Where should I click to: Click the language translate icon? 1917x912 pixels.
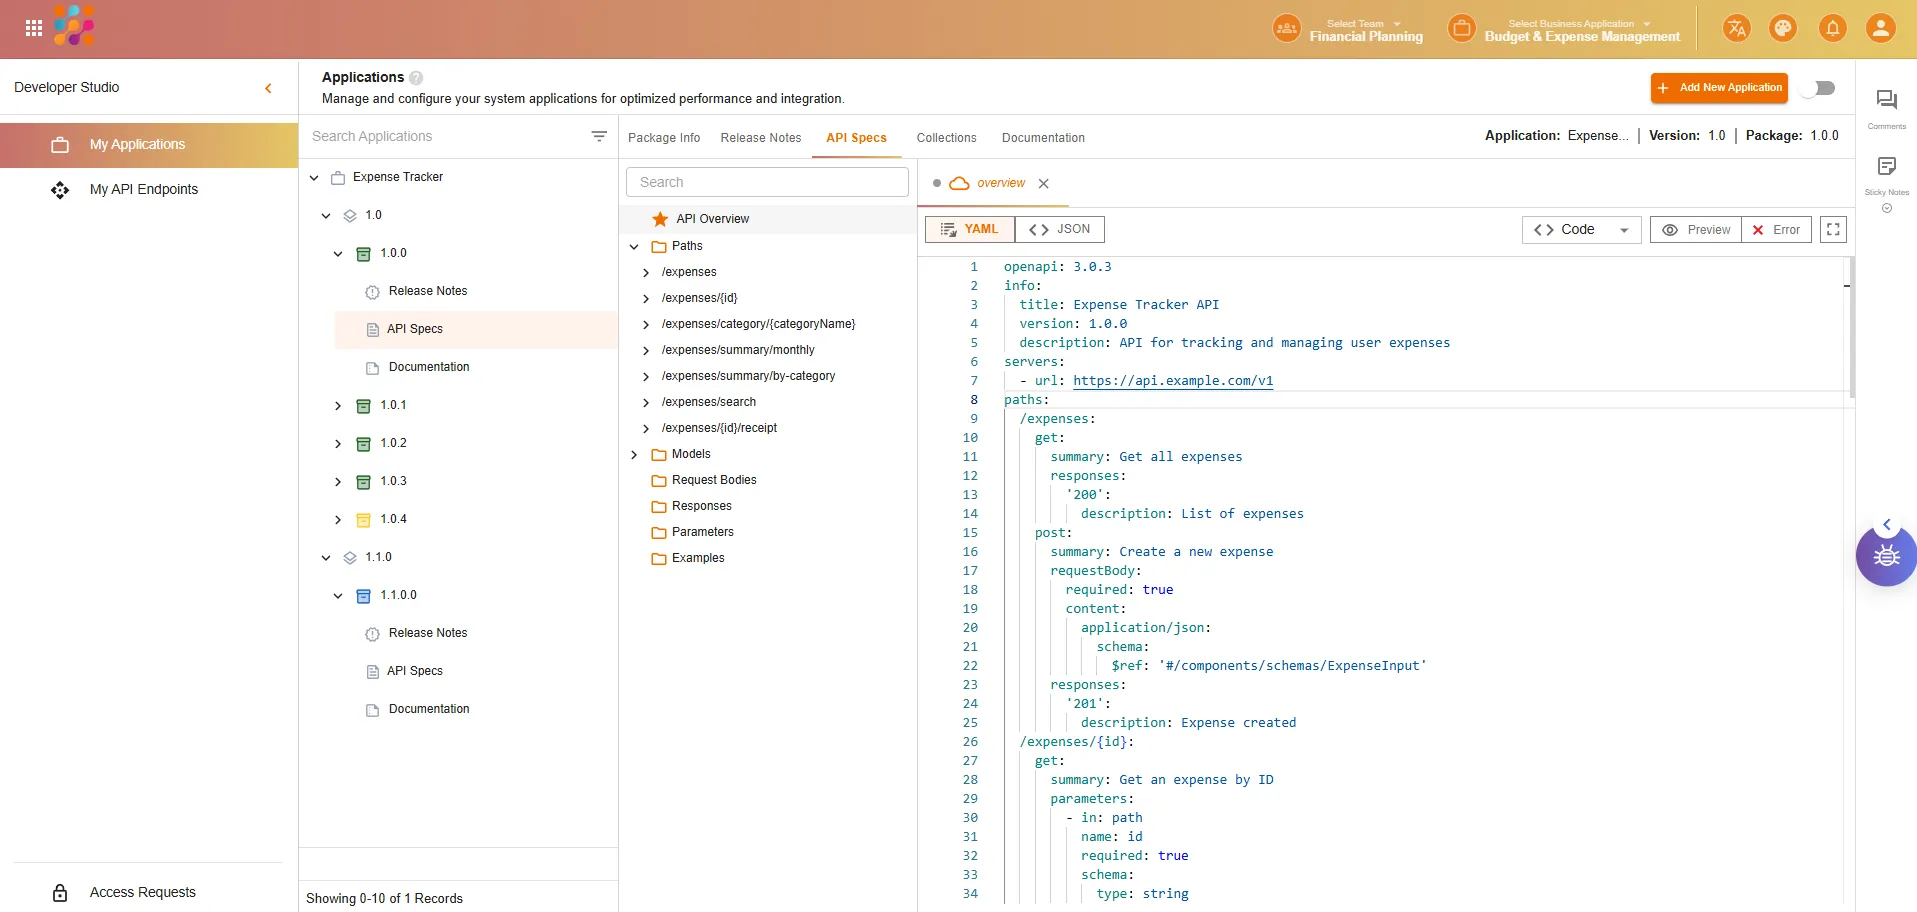pos(1736,28)
